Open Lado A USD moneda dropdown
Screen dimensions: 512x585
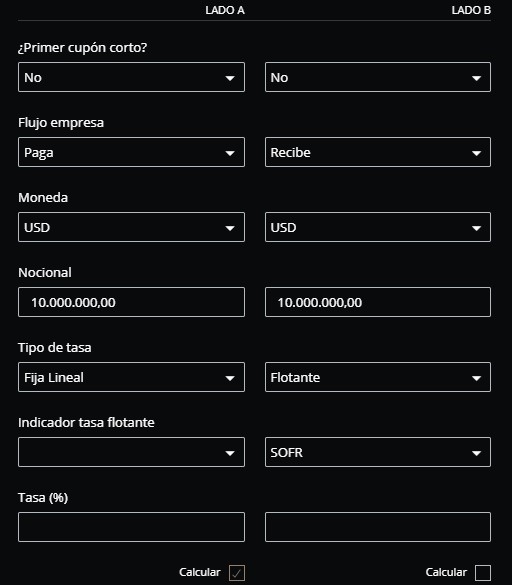131,227
